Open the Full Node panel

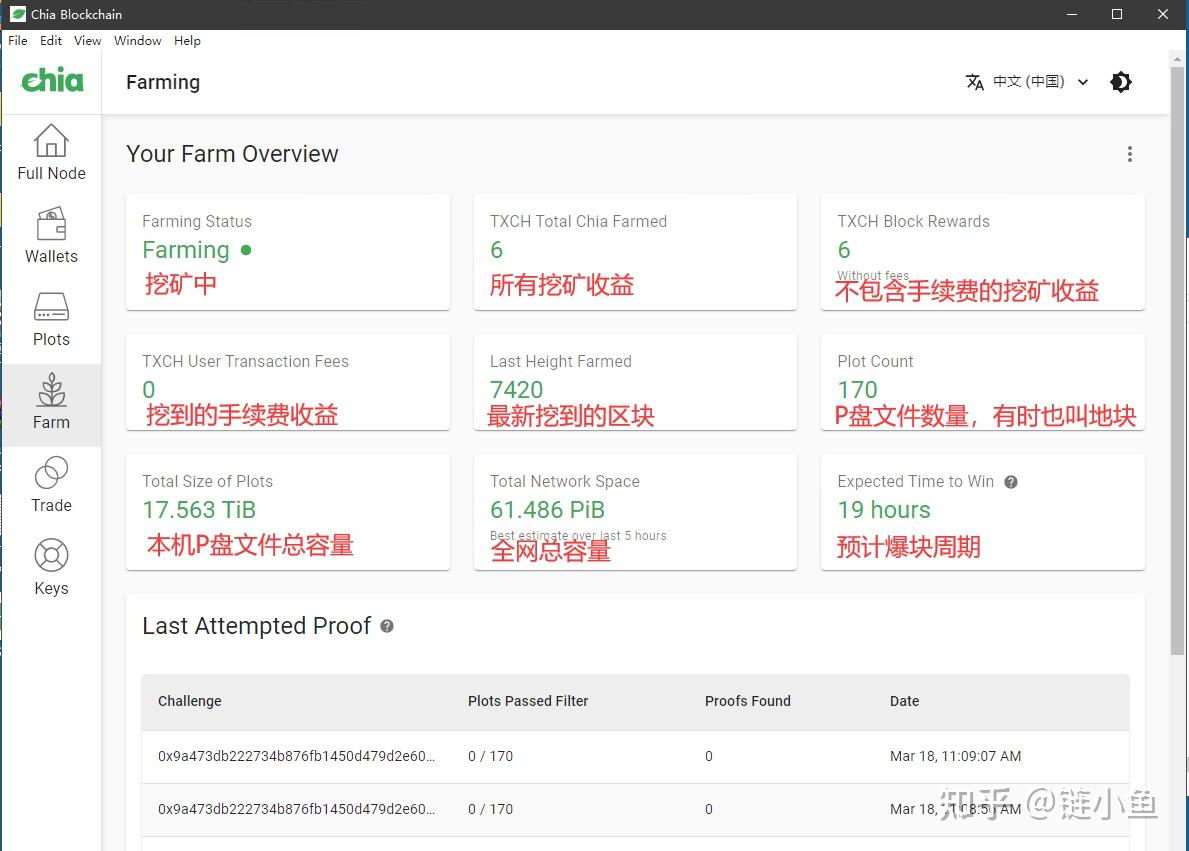[x=51, y=152]
